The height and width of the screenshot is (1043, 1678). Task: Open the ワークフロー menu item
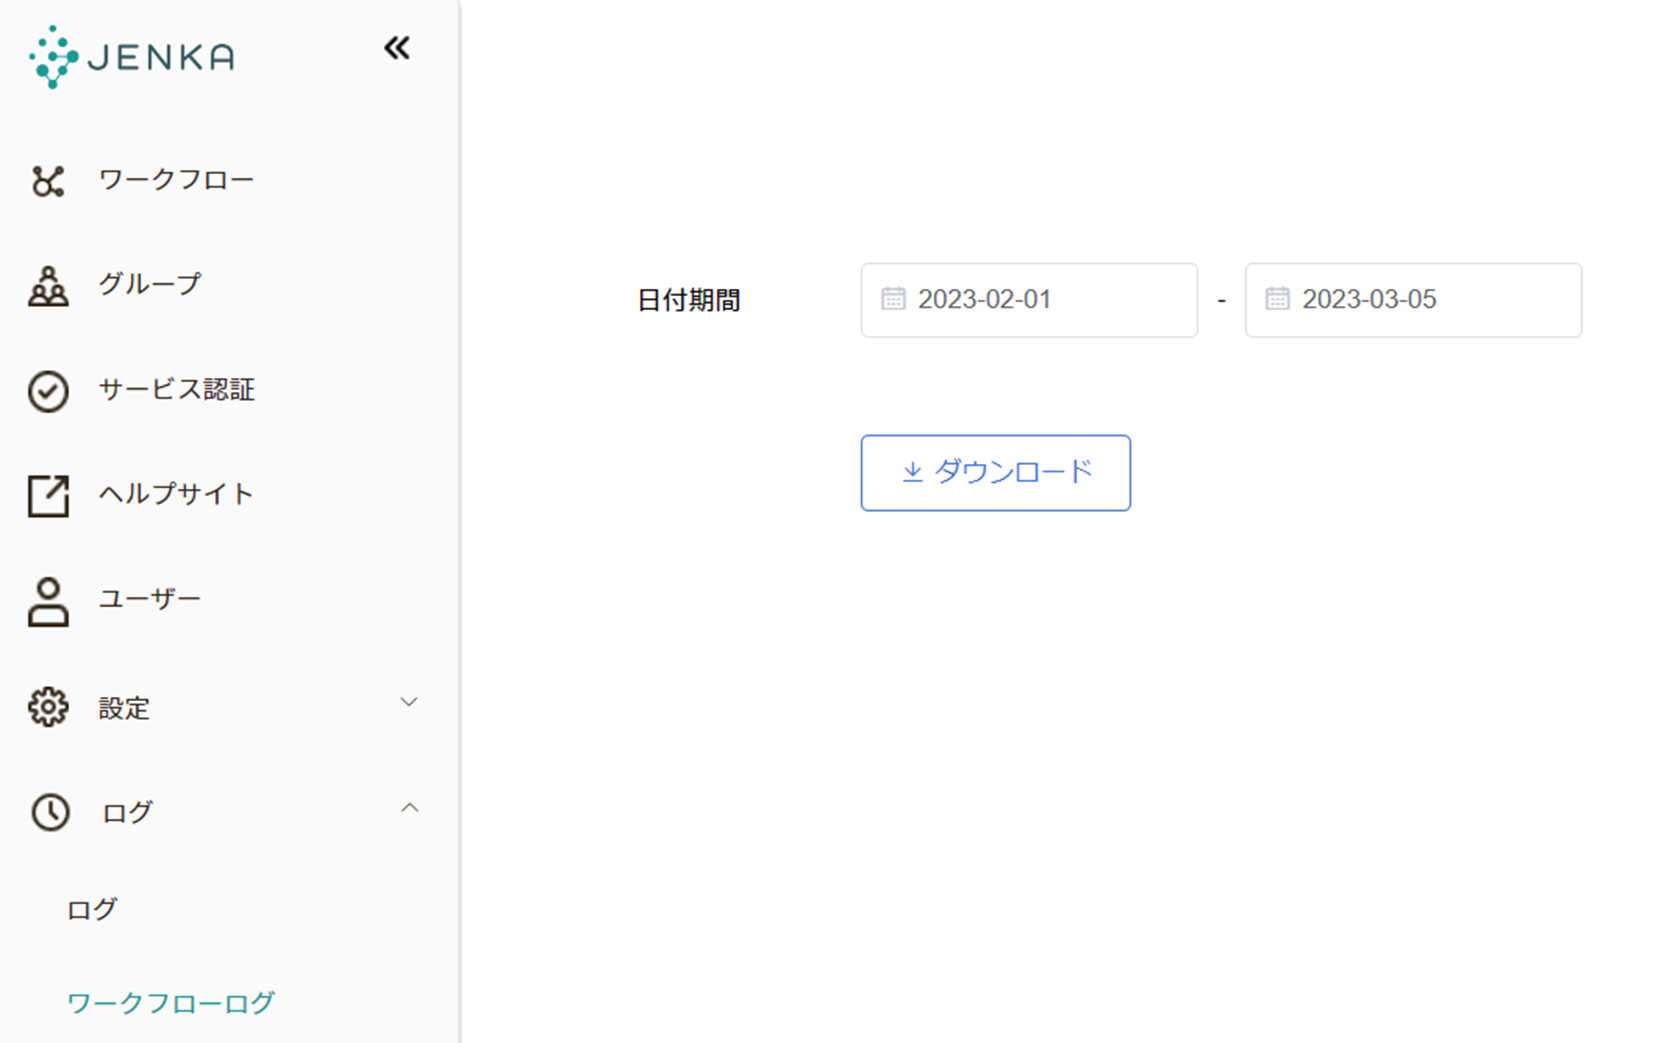(176, 180)
